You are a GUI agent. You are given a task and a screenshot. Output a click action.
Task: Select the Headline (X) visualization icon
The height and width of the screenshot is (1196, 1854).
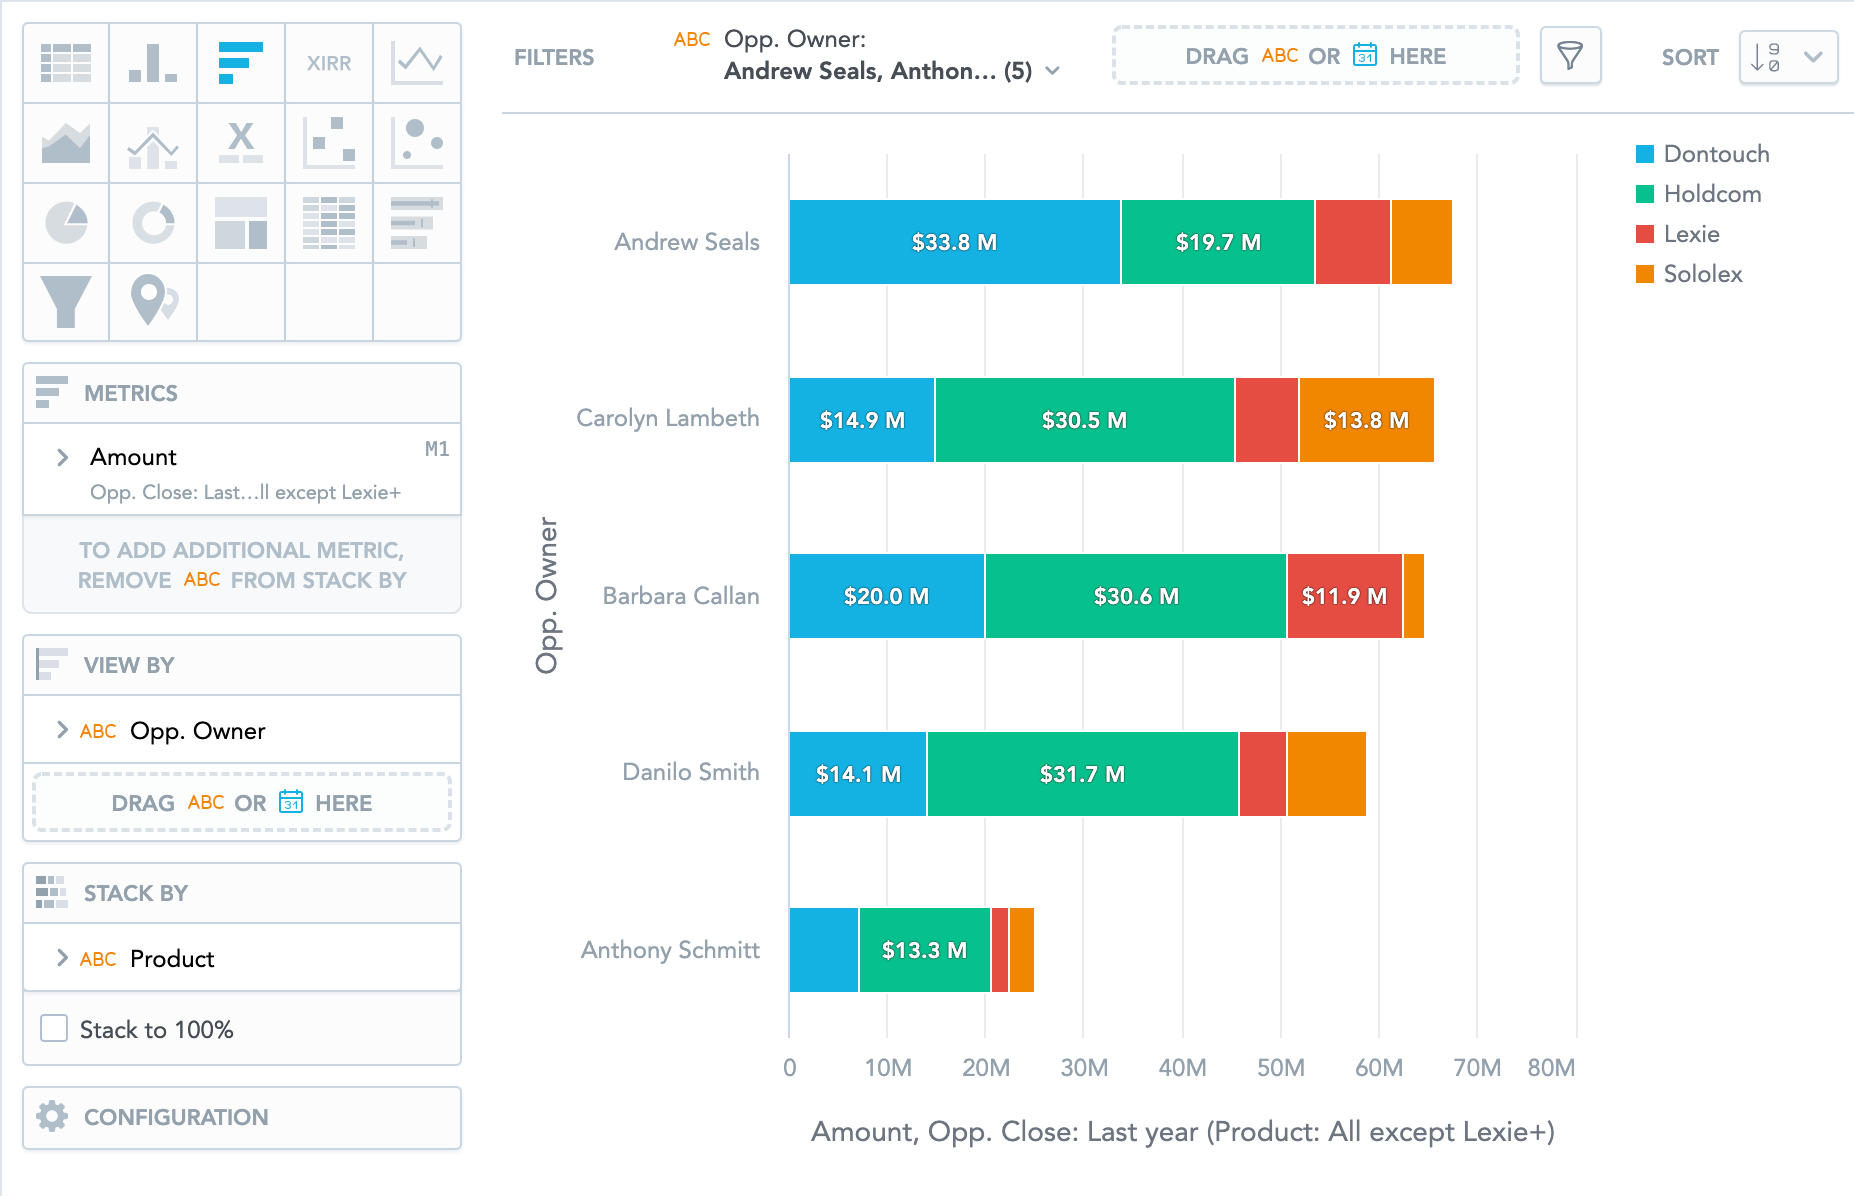(241, 143)
